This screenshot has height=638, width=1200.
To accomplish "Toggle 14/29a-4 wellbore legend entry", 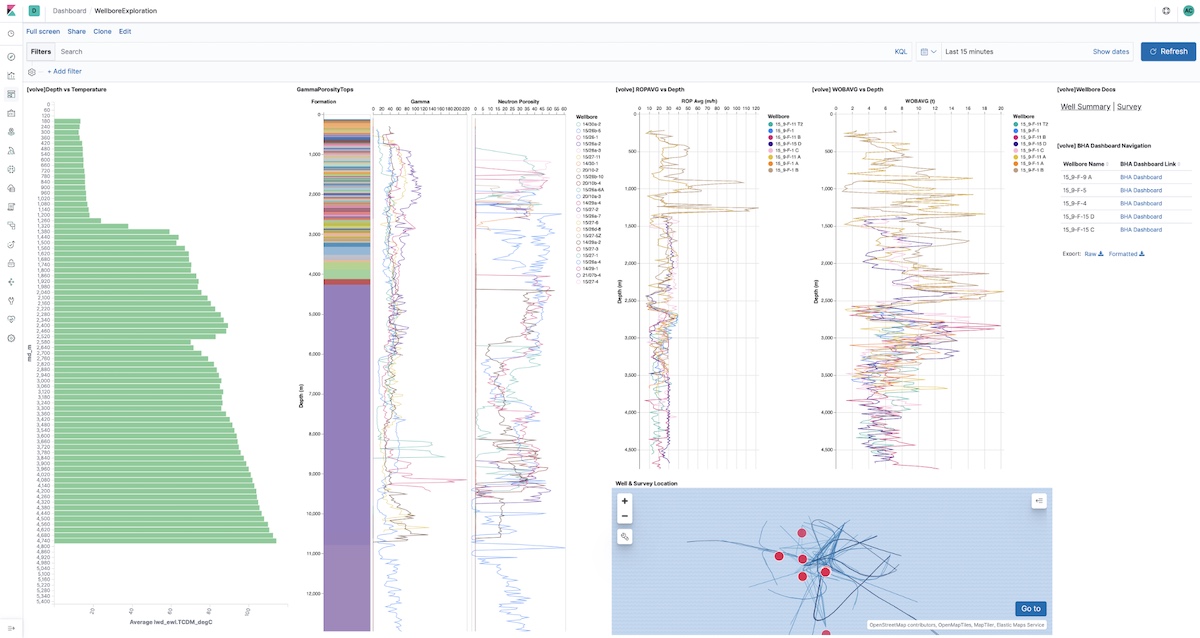I will (591, 203).
